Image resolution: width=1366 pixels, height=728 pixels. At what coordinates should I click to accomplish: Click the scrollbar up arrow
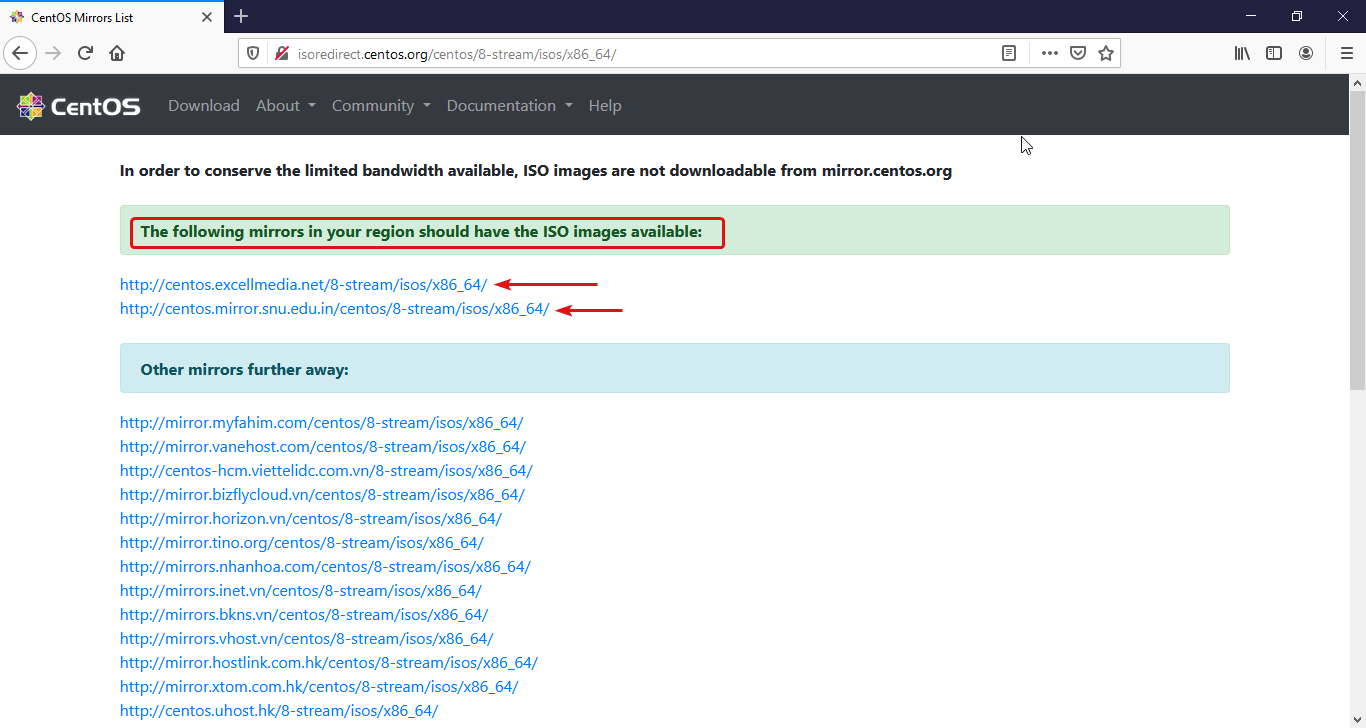point(1357,82)
